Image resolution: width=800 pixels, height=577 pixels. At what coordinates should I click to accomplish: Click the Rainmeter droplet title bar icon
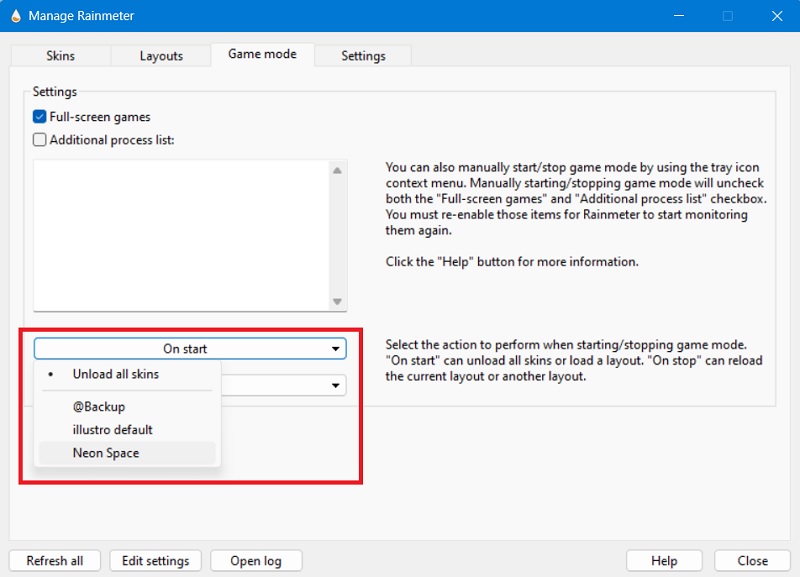[14, 16]
